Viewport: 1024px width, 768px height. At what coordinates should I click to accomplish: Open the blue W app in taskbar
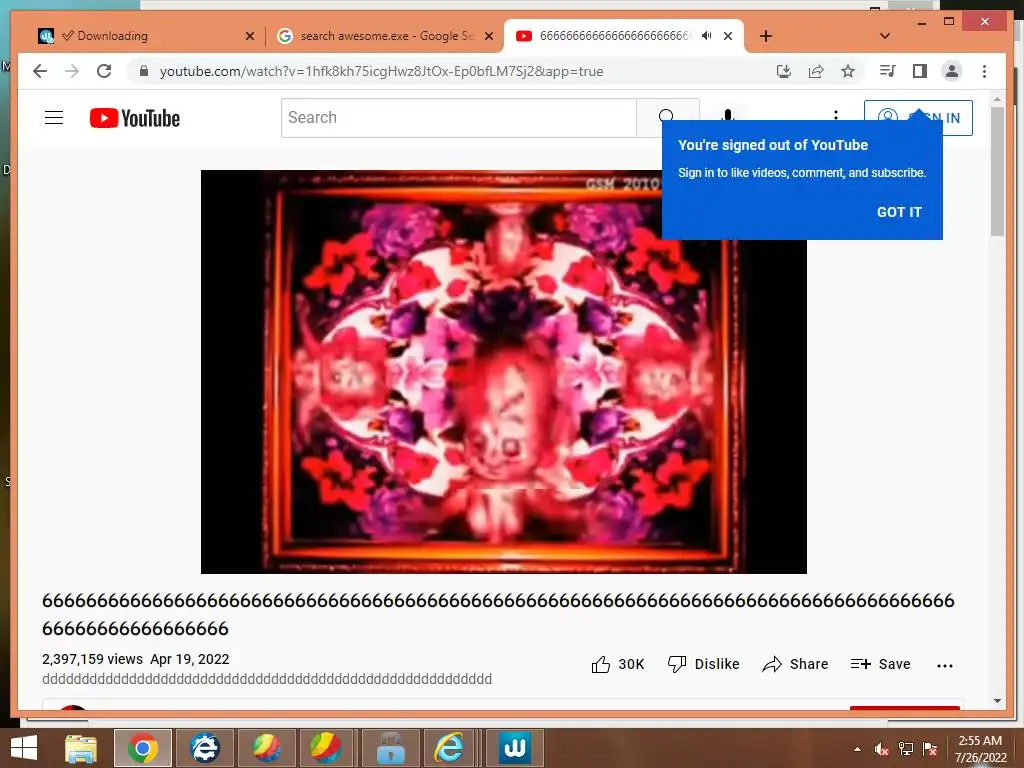tap(515, 748)
